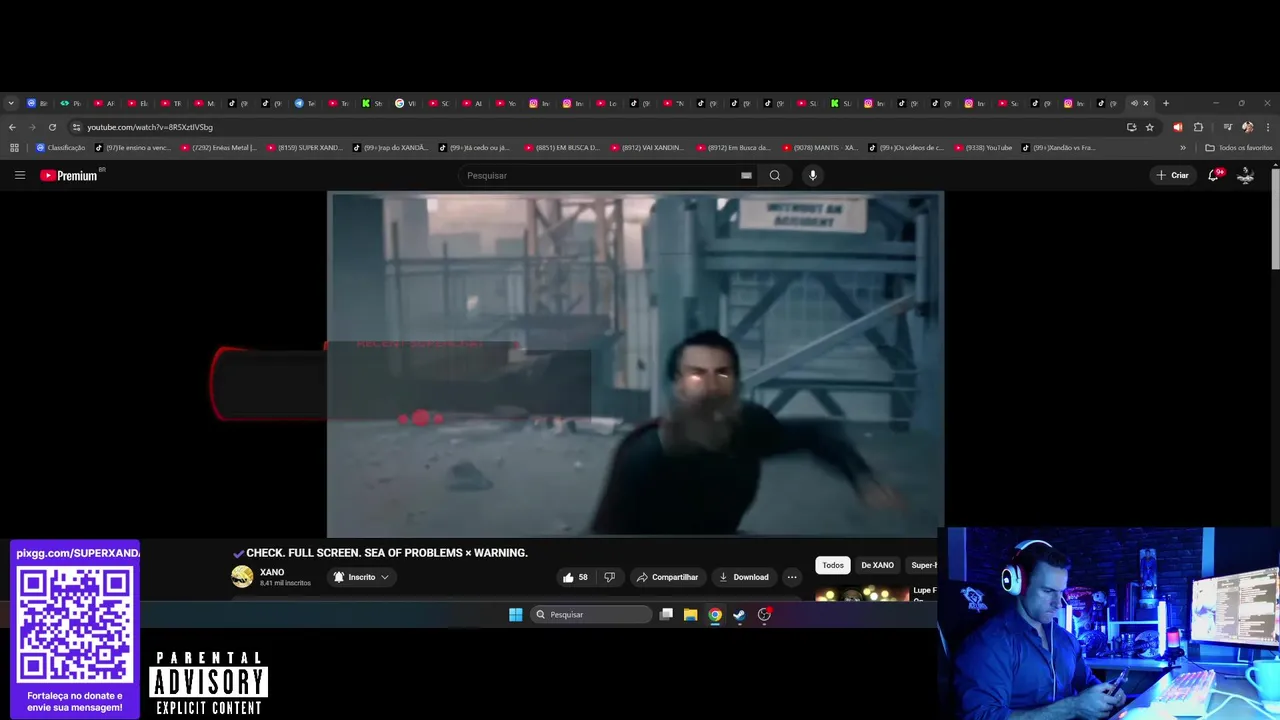Reload the page with refresh icon
1280x720 pixels.
tap(52, 127)
